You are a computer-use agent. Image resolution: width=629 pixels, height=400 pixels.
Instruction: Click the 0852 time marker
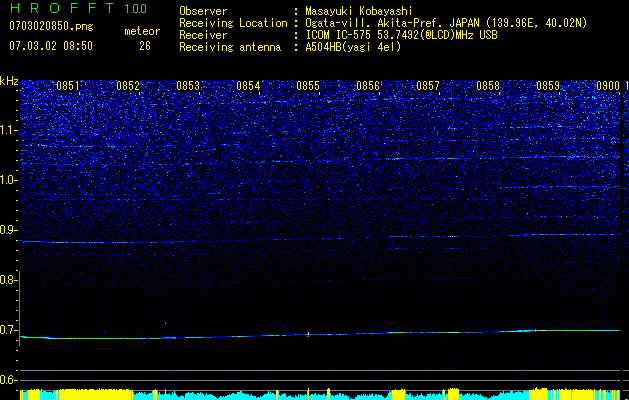[x=128, y=86]
